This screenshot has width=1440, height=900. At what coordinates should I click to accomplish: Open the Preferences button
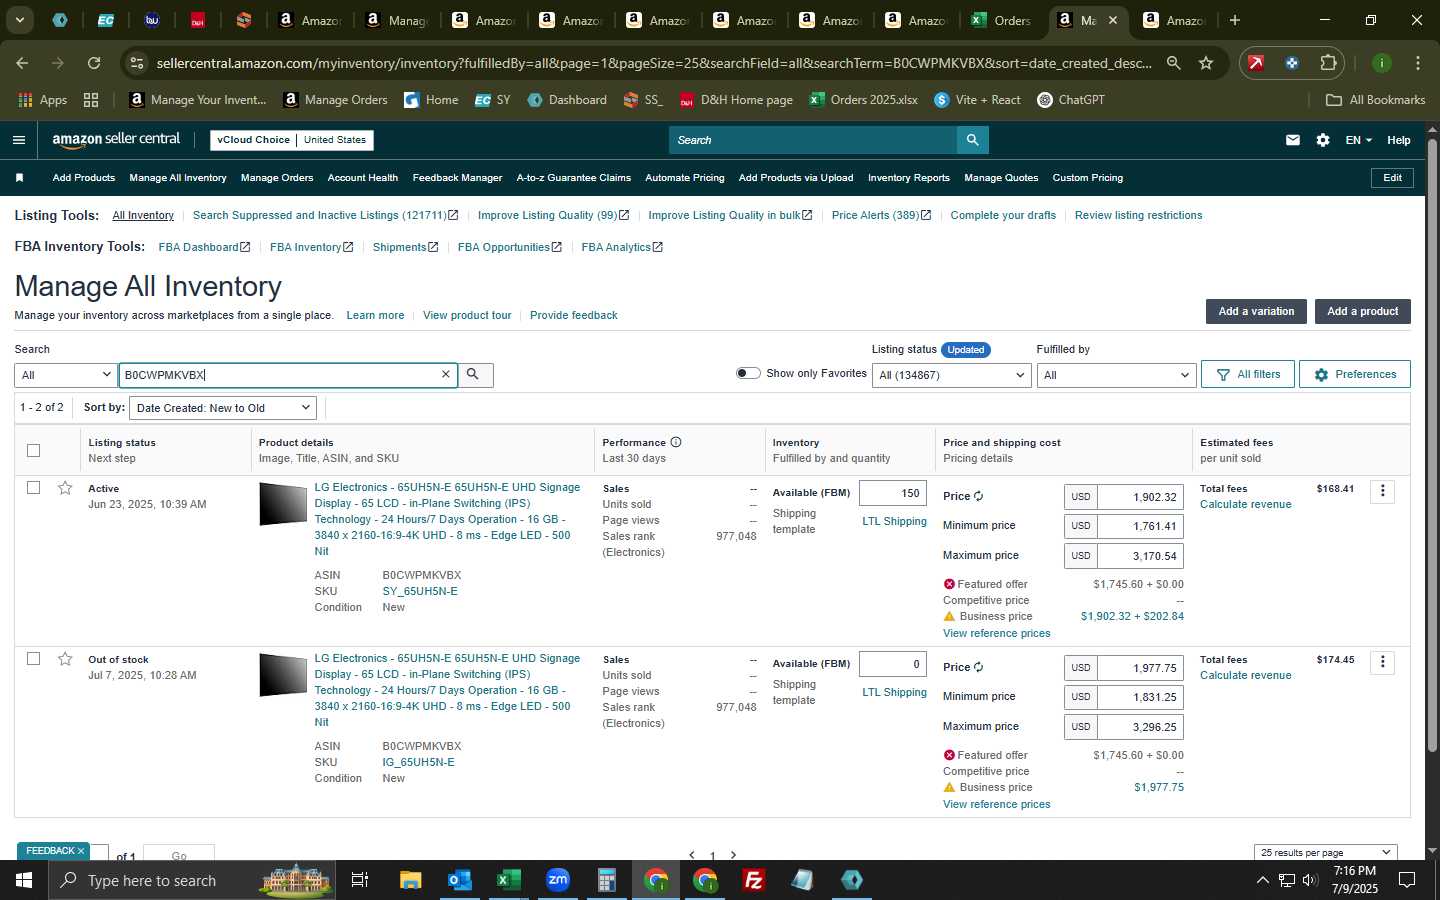click(1355, 374)
